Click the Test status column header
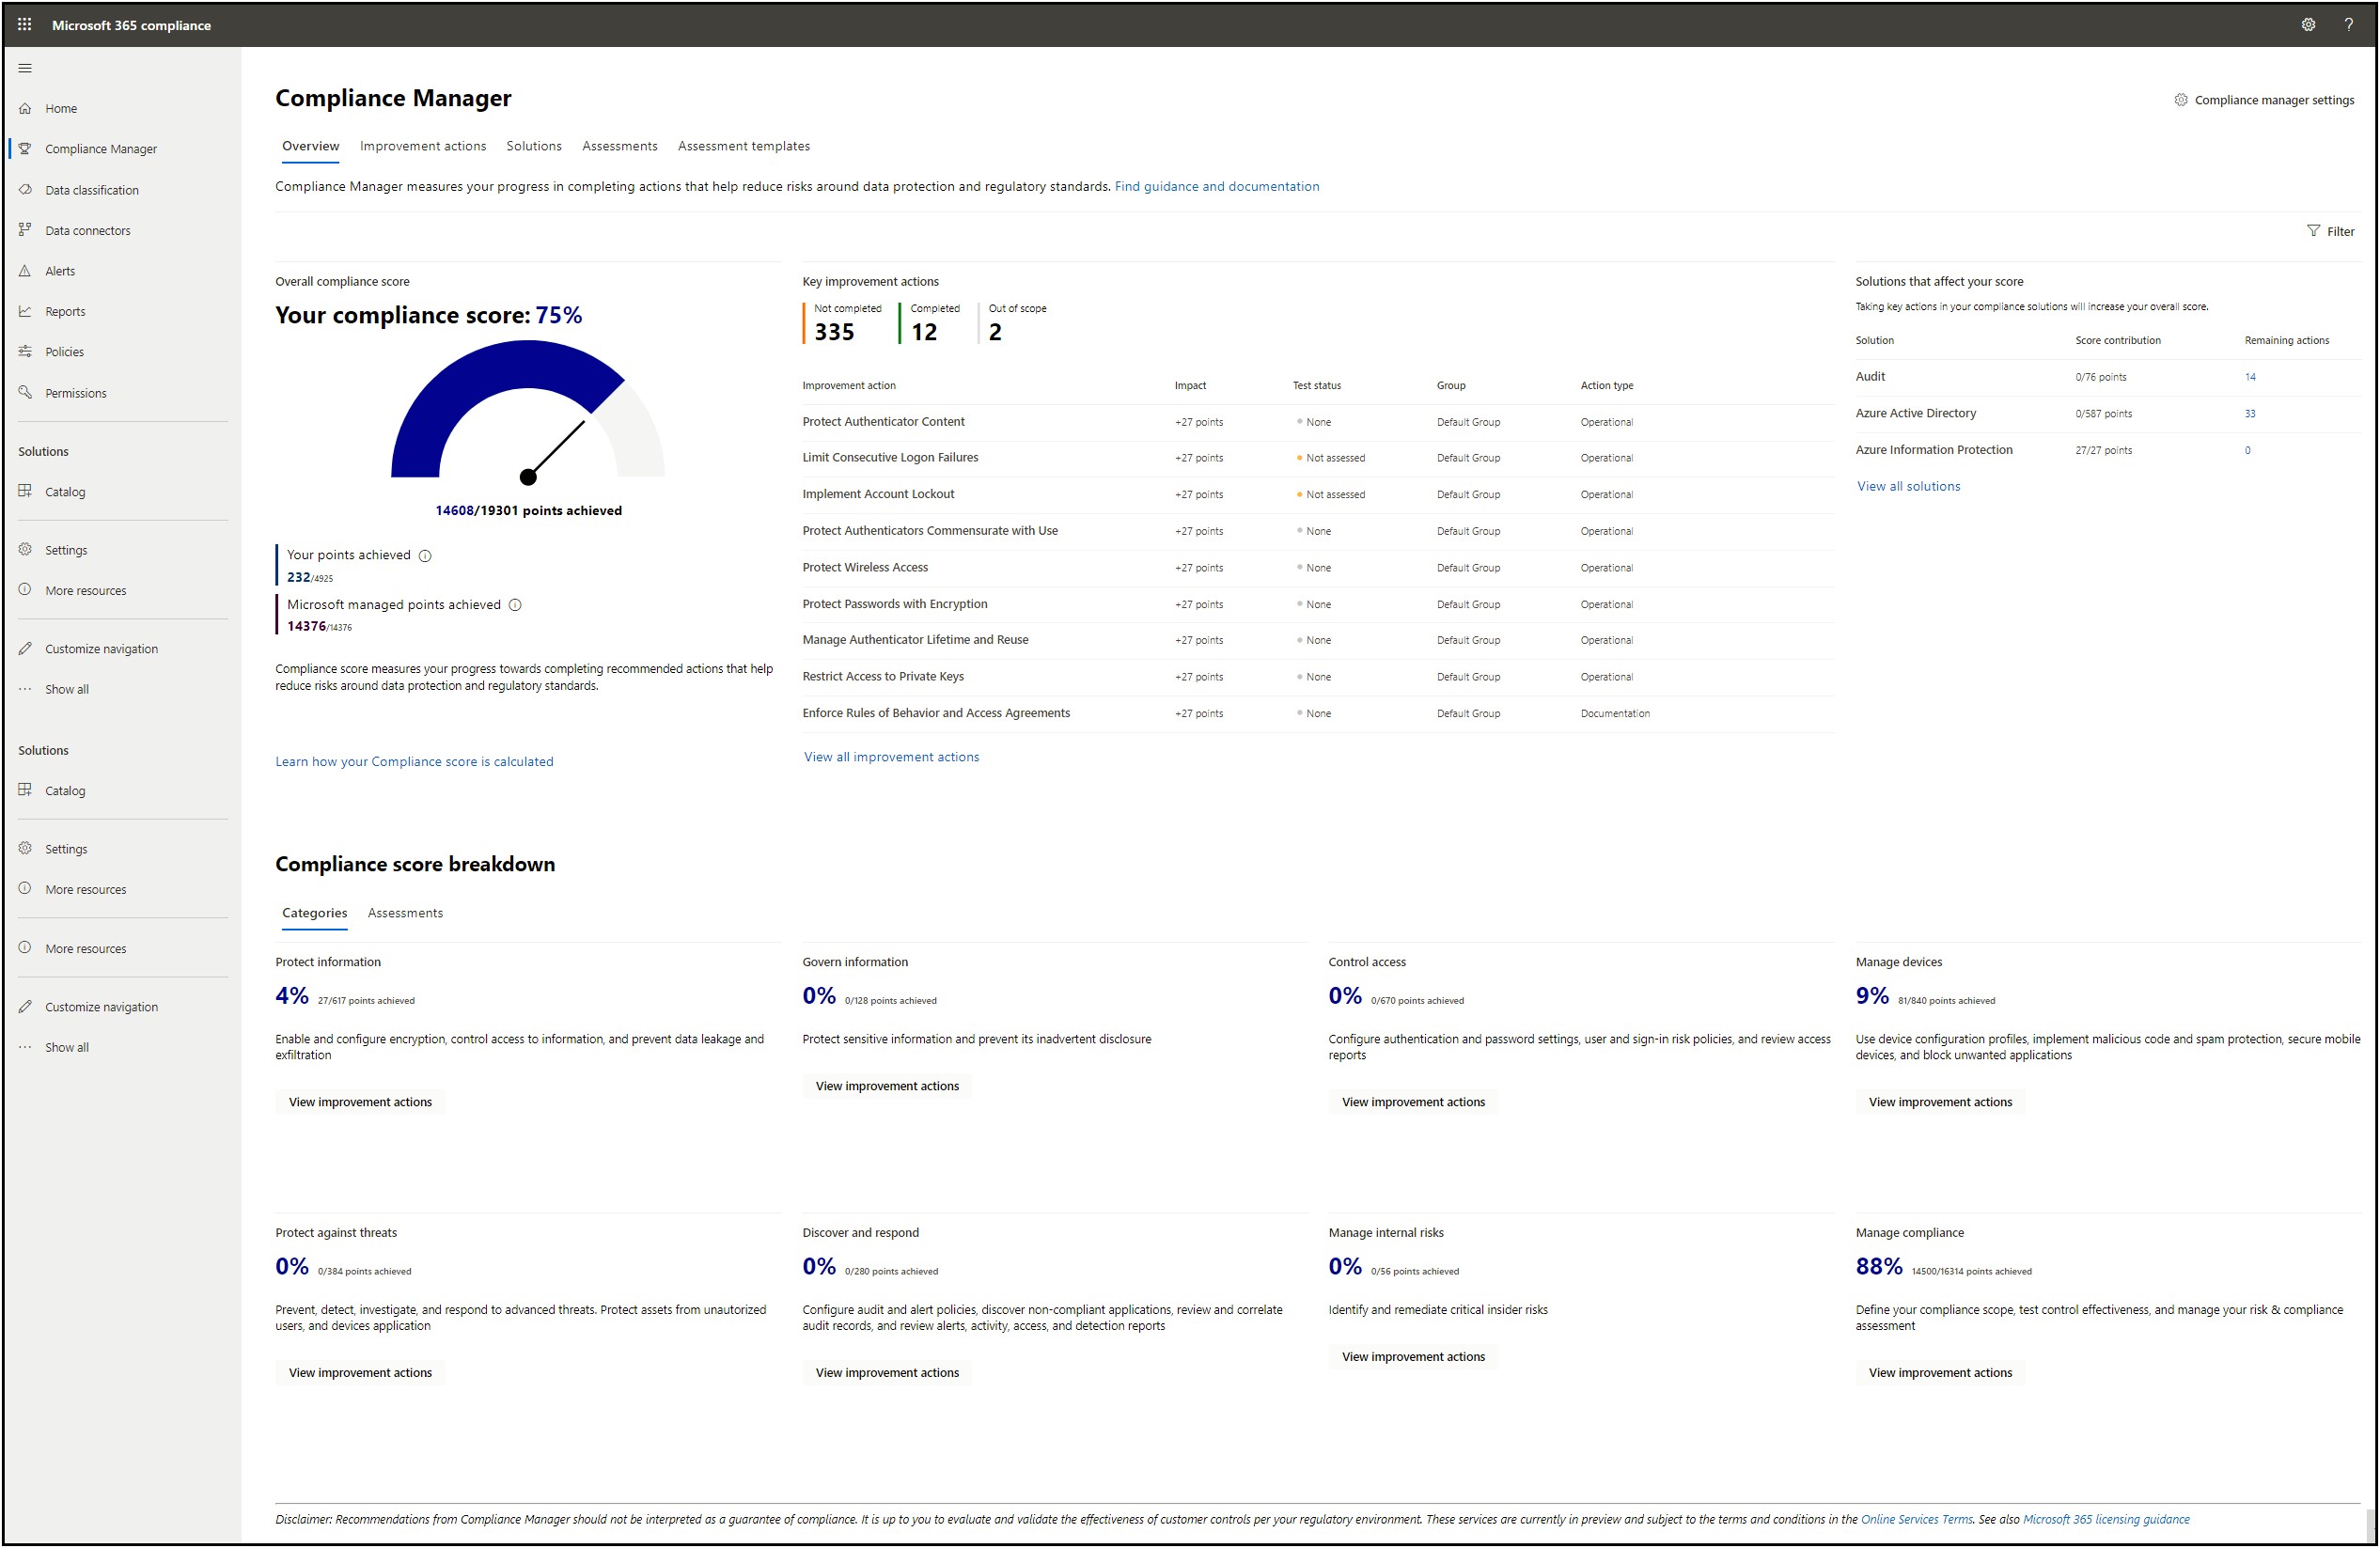Viewport: 2380px width, 1548px height. point(1317,385)
